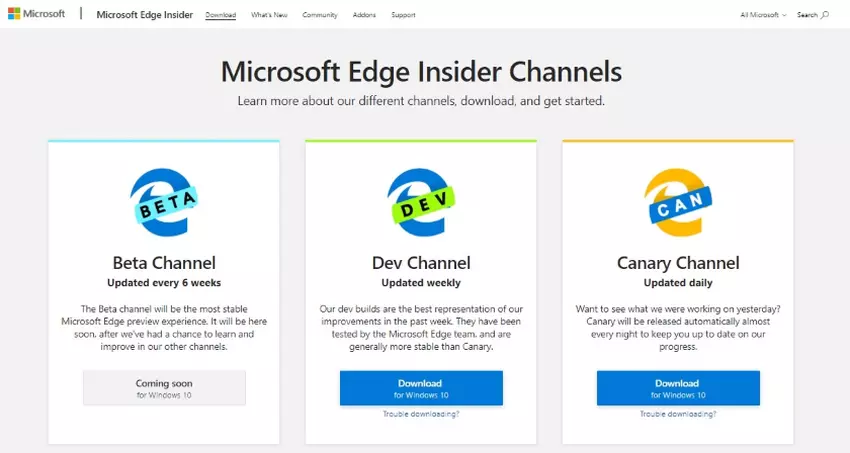Download the Canary Channel build
Image resolution: width=850 pixels, height=453 pixels.
tap(677, 388)
